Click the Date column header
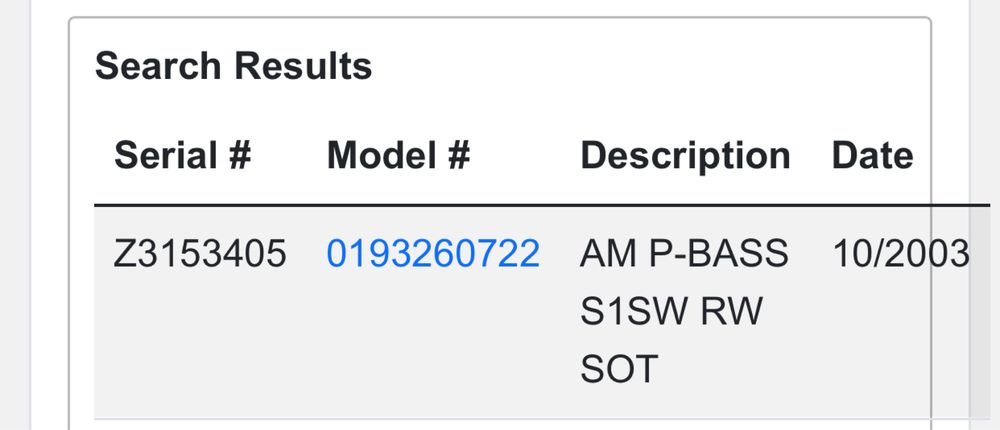This screenshot has width=1000, height=430. pos(872,156)
